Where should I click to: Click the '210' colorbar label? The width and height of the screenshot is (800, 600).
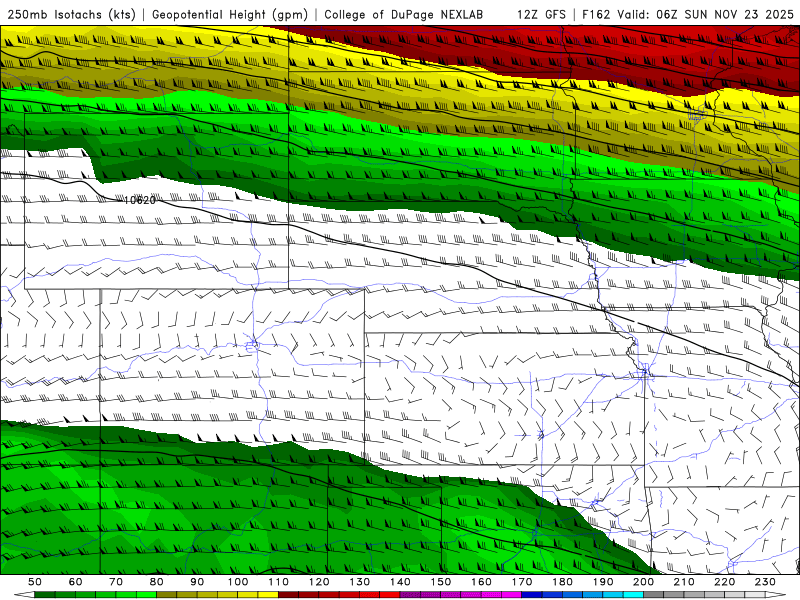pos(684,582)
